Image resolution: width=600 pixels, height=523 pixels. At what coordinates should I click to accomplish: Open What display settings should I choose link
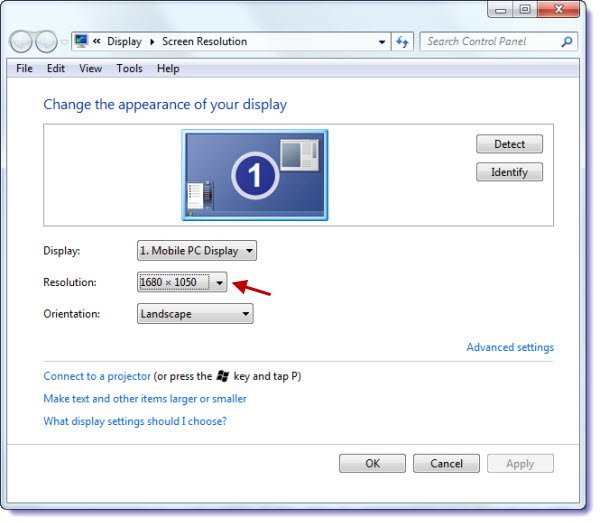pyautogui.click(x=135, y=421)
